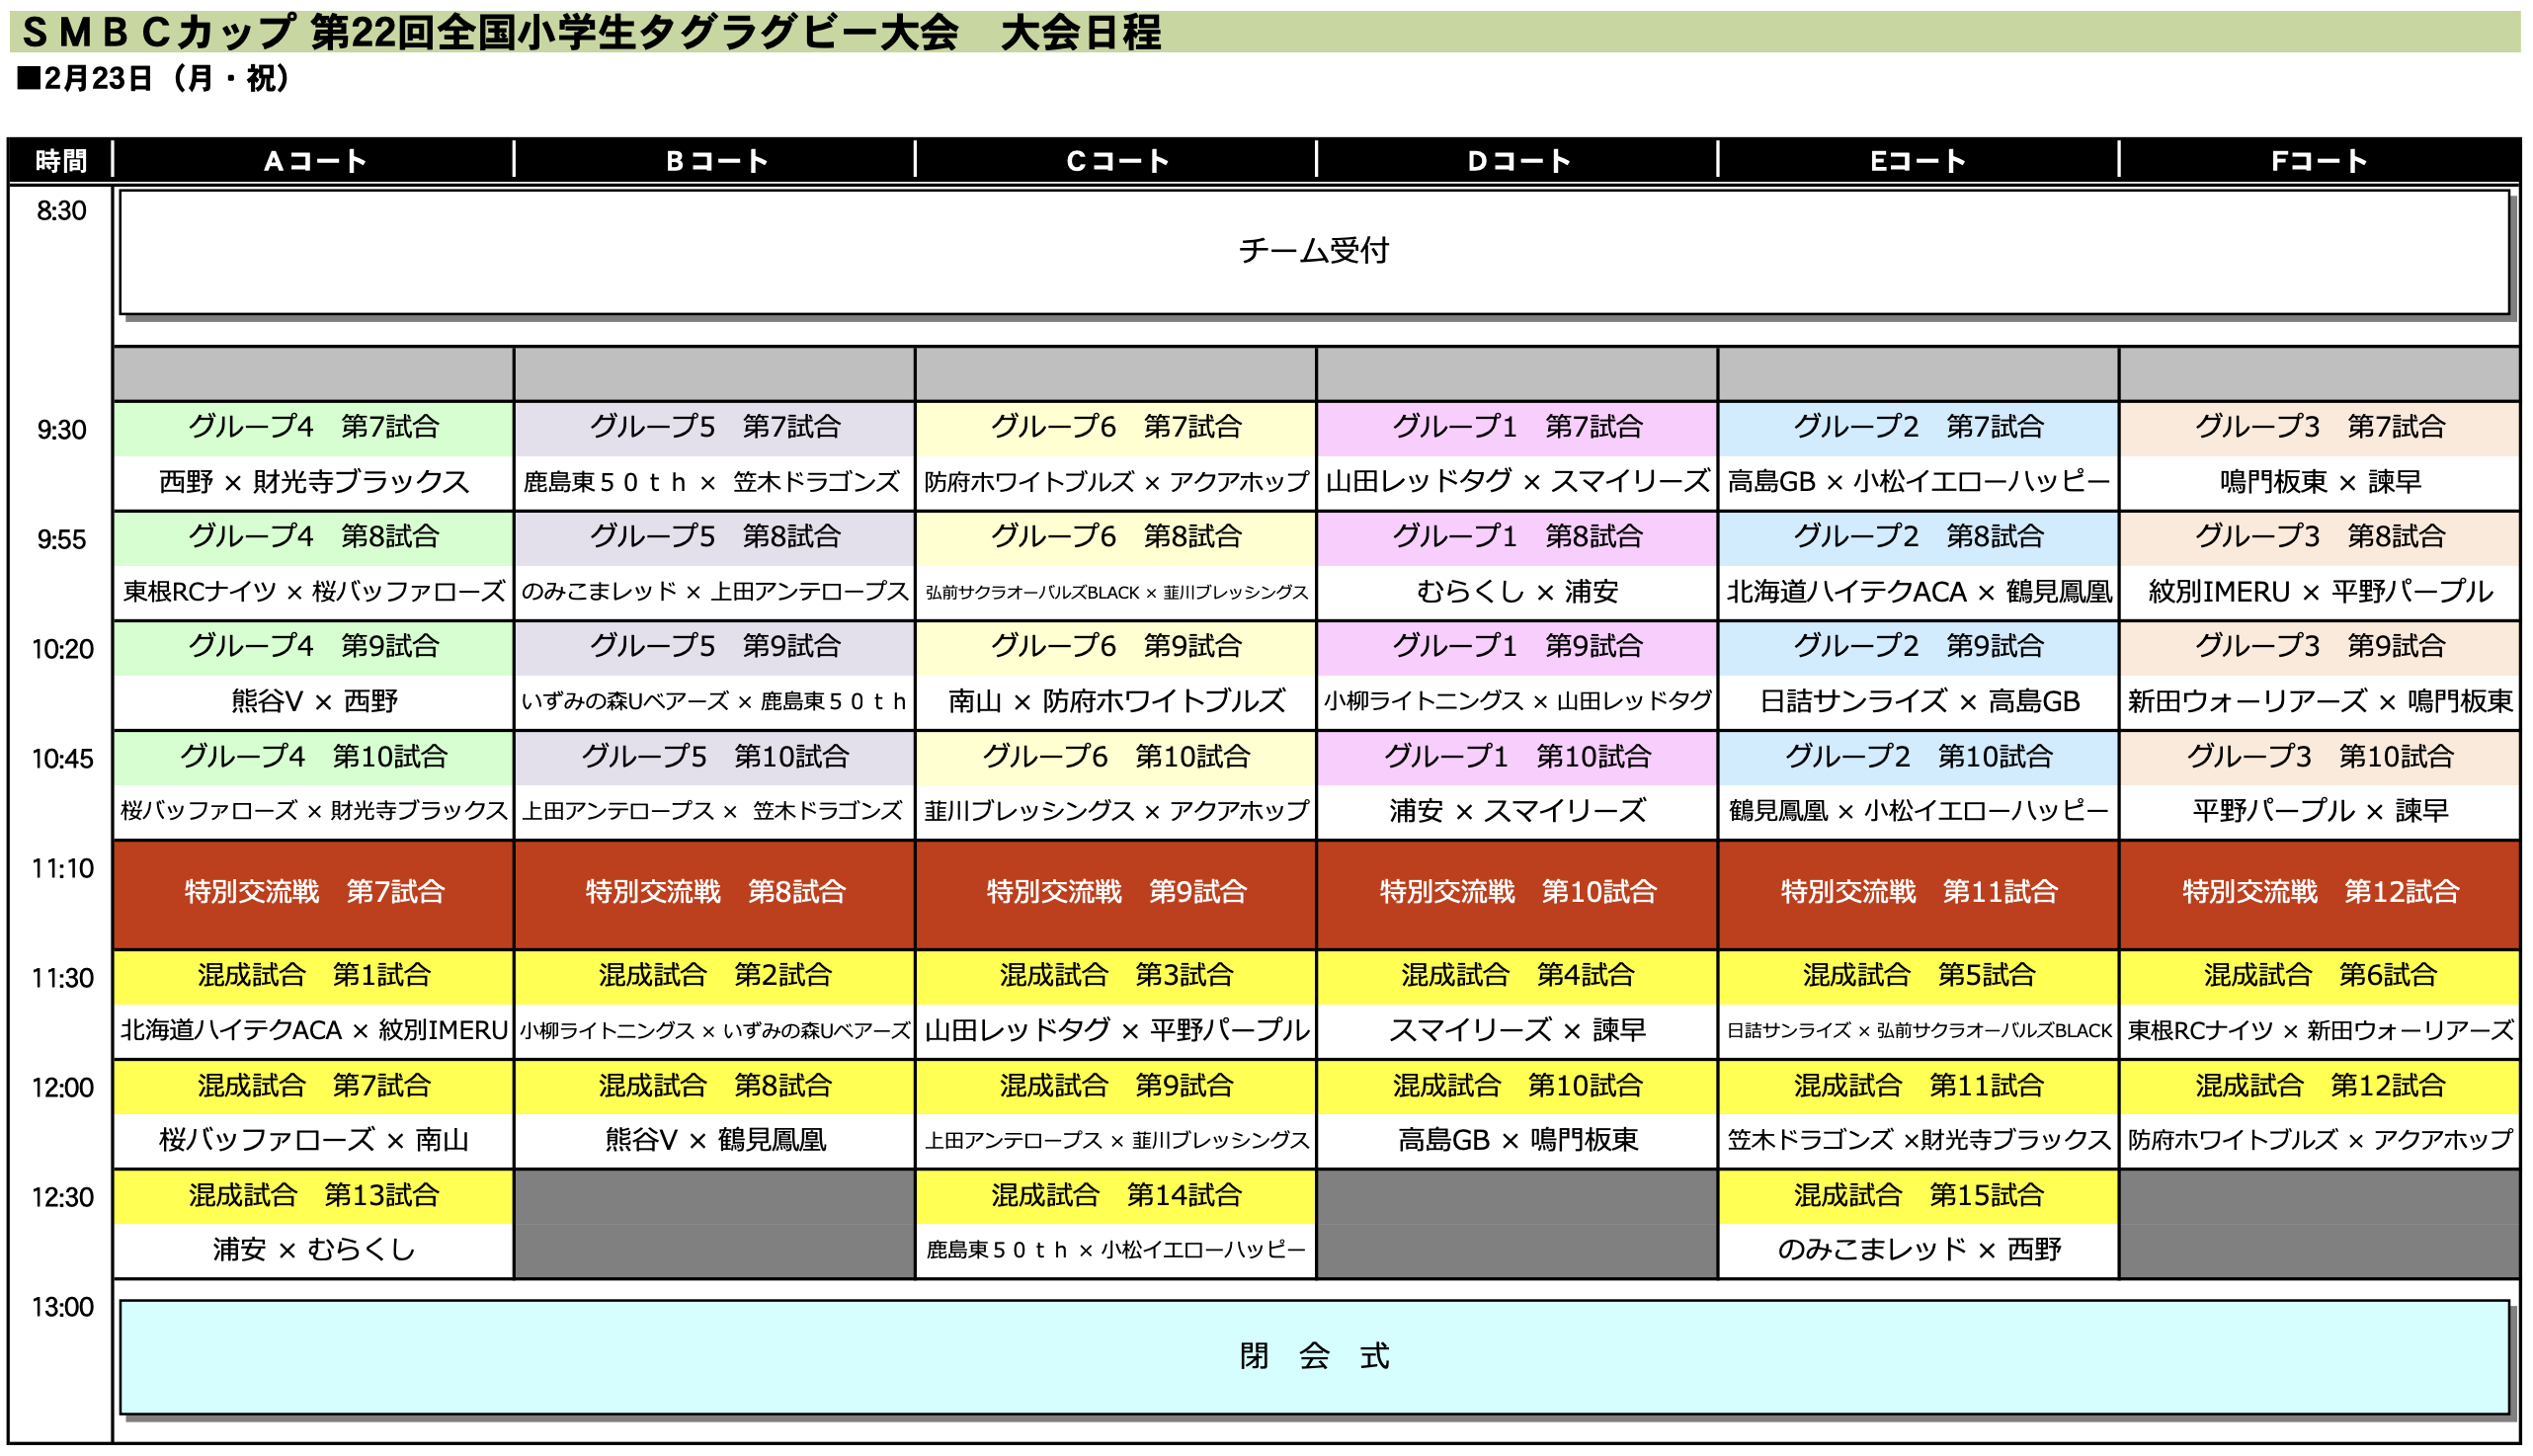
Task: Select 混成試合 第1試合 yellow cell
Action: (x=314, y=976)
